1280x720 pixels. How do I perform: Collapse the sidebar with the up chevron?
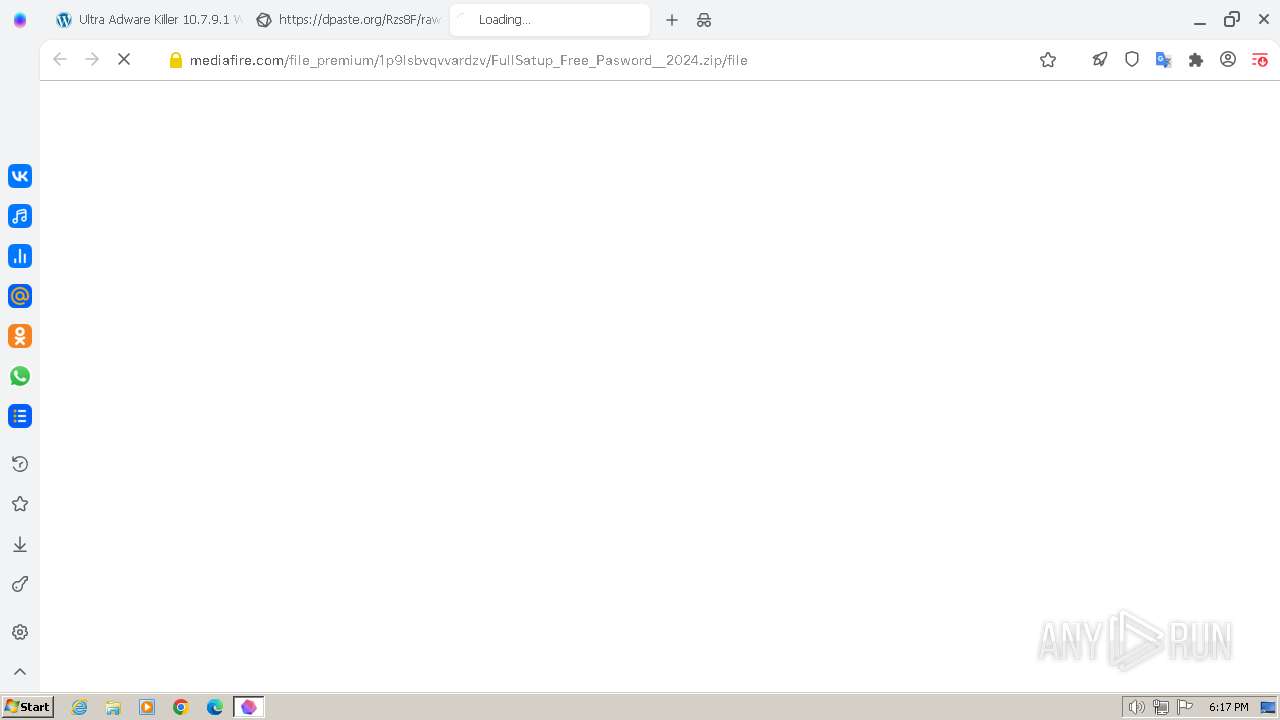click(x=20, y=672)
